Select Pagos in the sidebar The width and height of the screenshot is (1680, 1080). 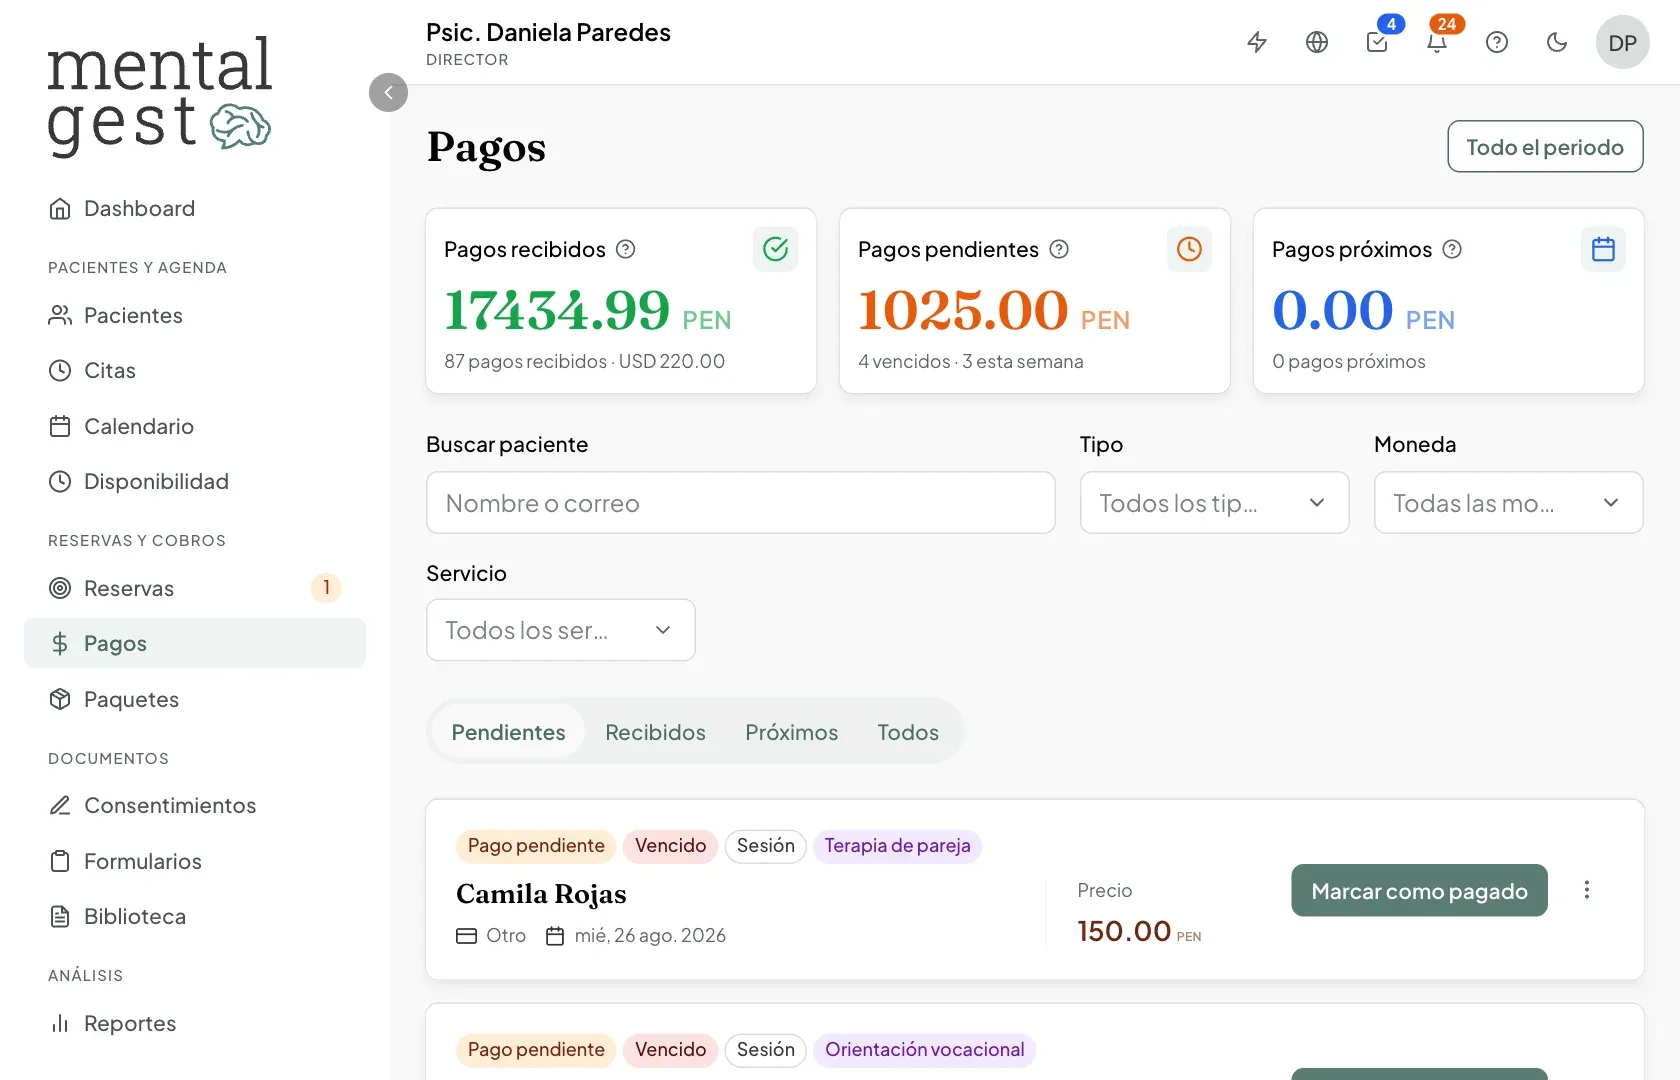pos(195,643)
